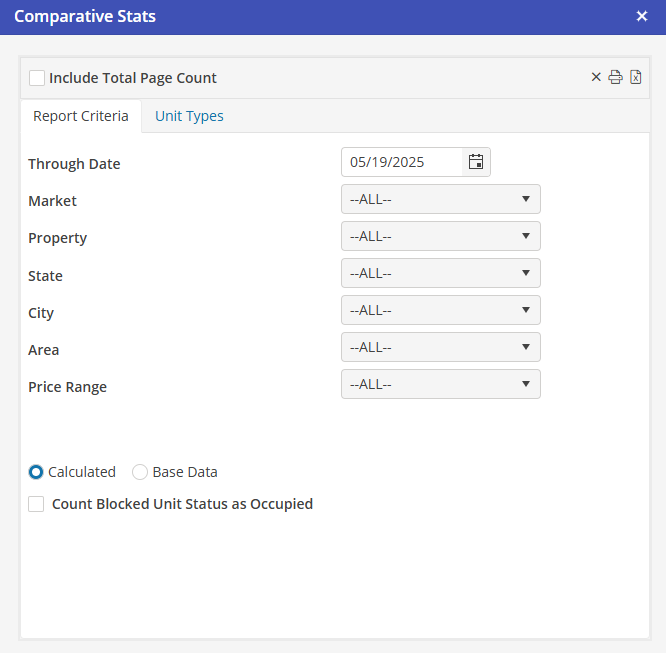Expand the Price Range dropdown
Viewport: 666px width, 653px height.
click(x=440, y=384)
